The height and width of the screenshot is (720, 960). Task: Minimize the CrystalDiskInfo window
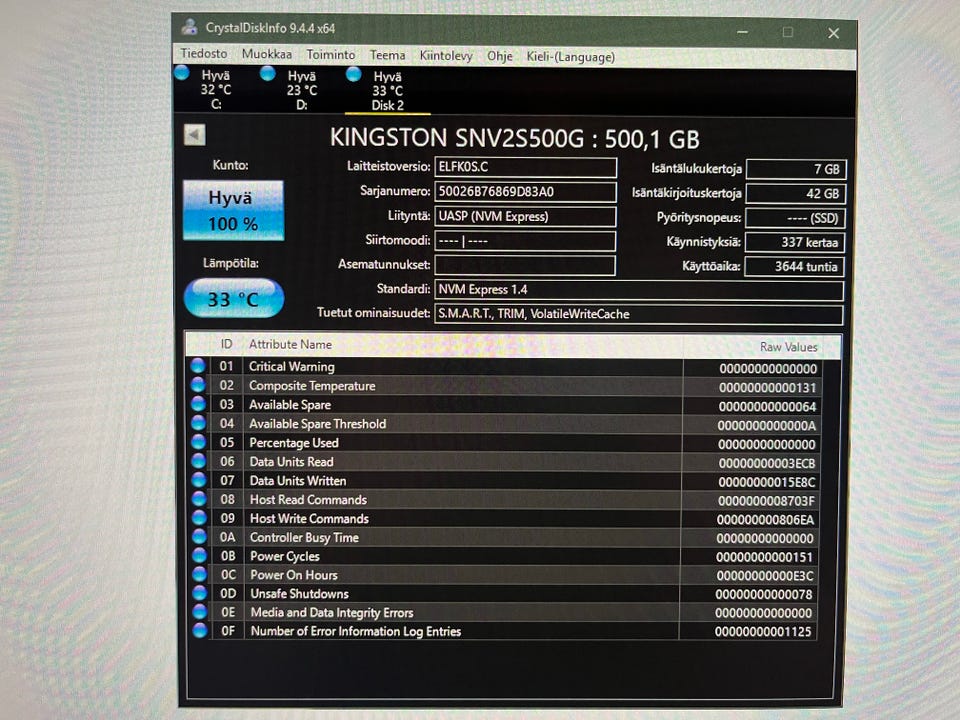tap(742, 32)
